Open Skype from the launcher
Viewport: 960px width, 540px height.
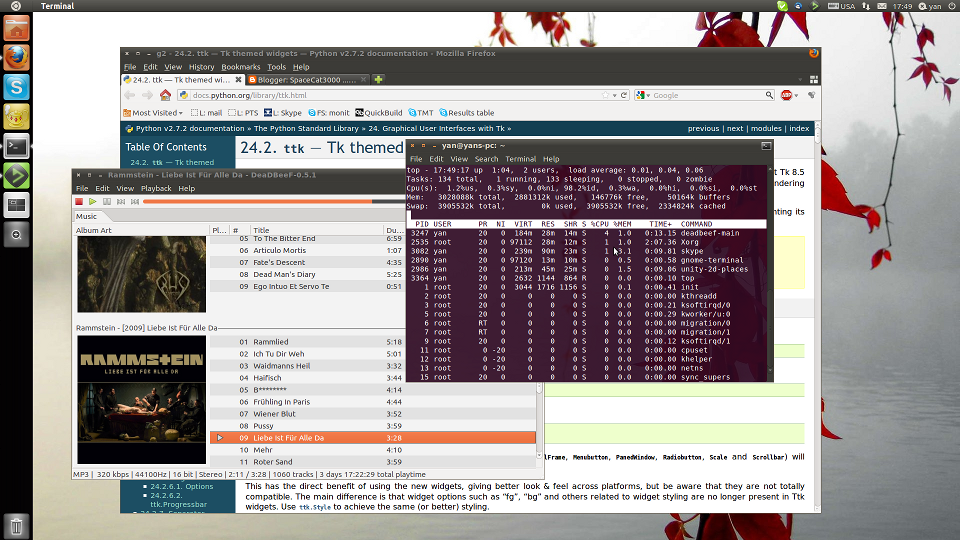tap(17, 87)
